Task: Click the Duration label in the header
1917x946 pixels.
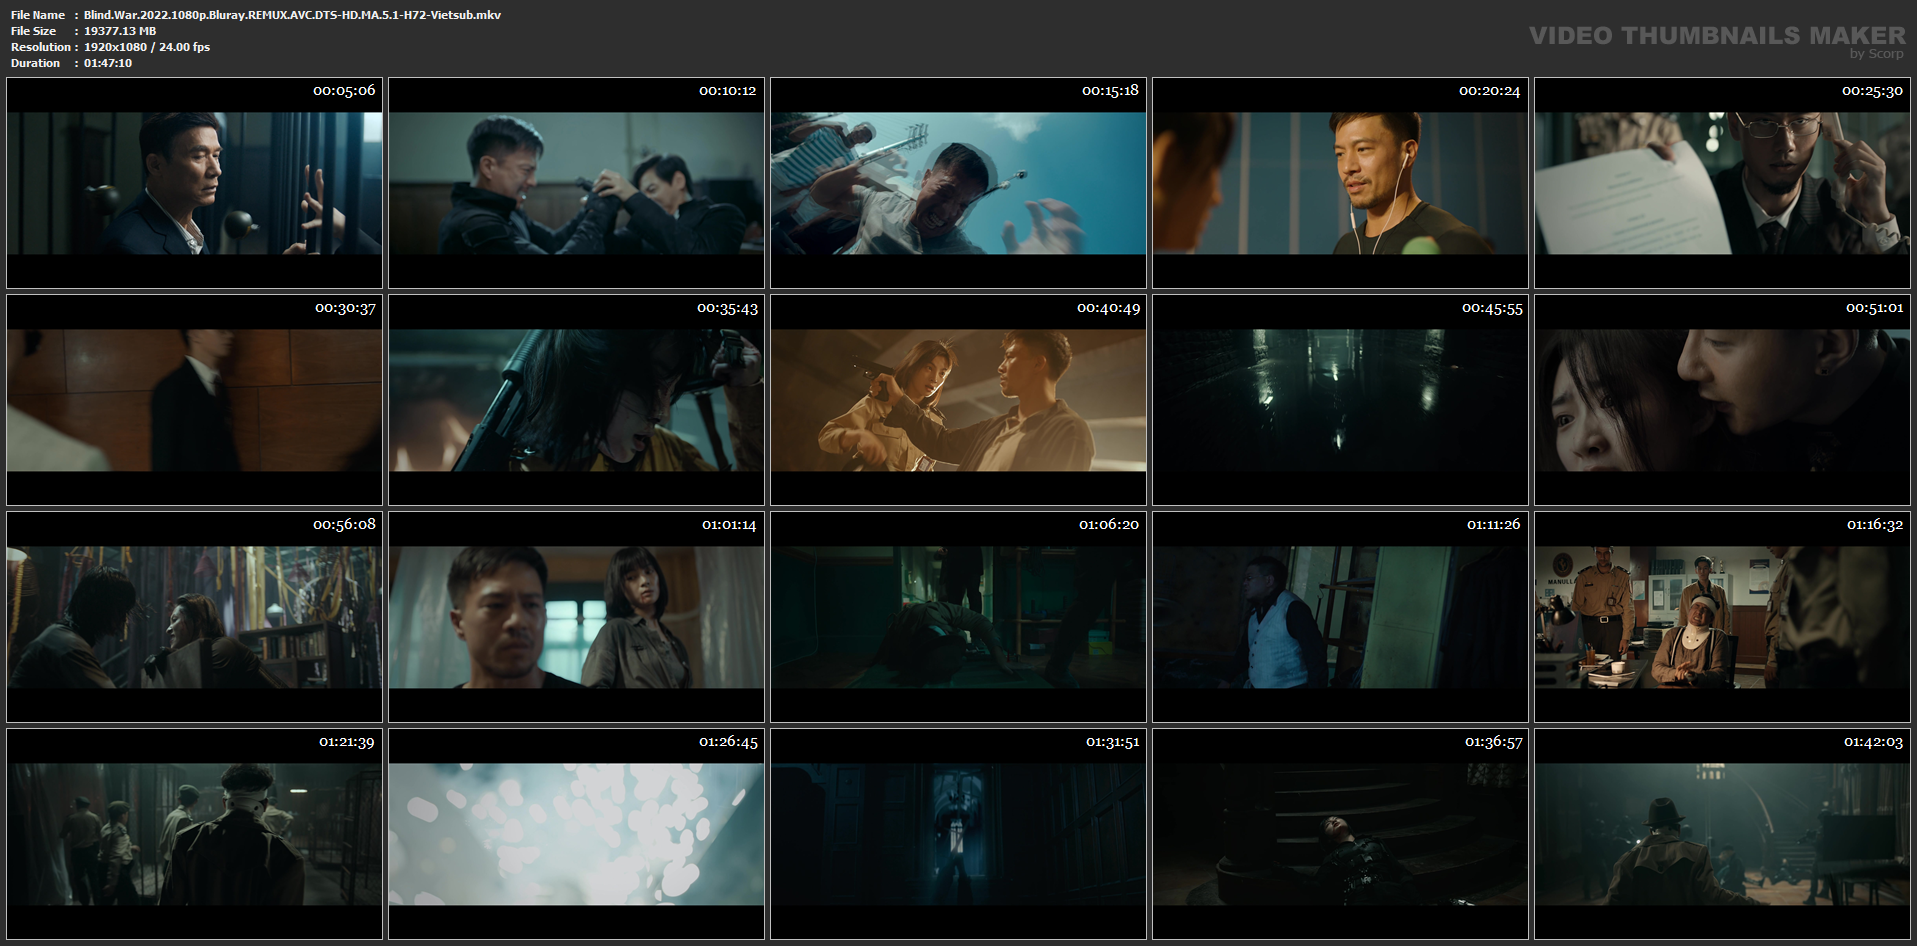Action: pyautogui.click(x=35, y=63)
